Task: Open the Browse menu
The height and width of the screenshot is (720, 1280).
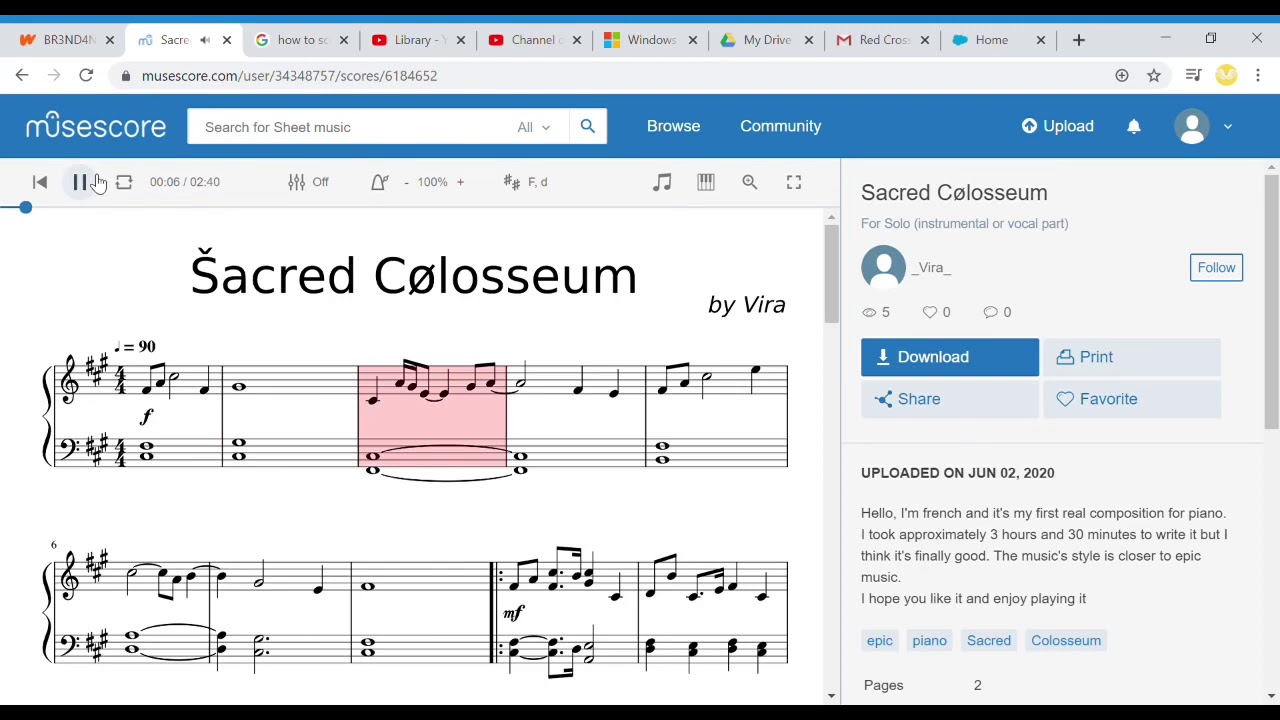Action: click(x=673, y=126)
